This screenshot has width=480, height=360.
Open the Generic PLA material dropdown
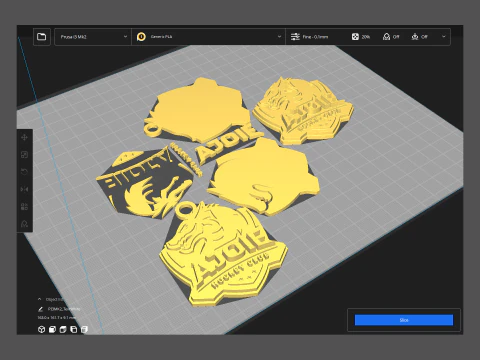[209, 37]
